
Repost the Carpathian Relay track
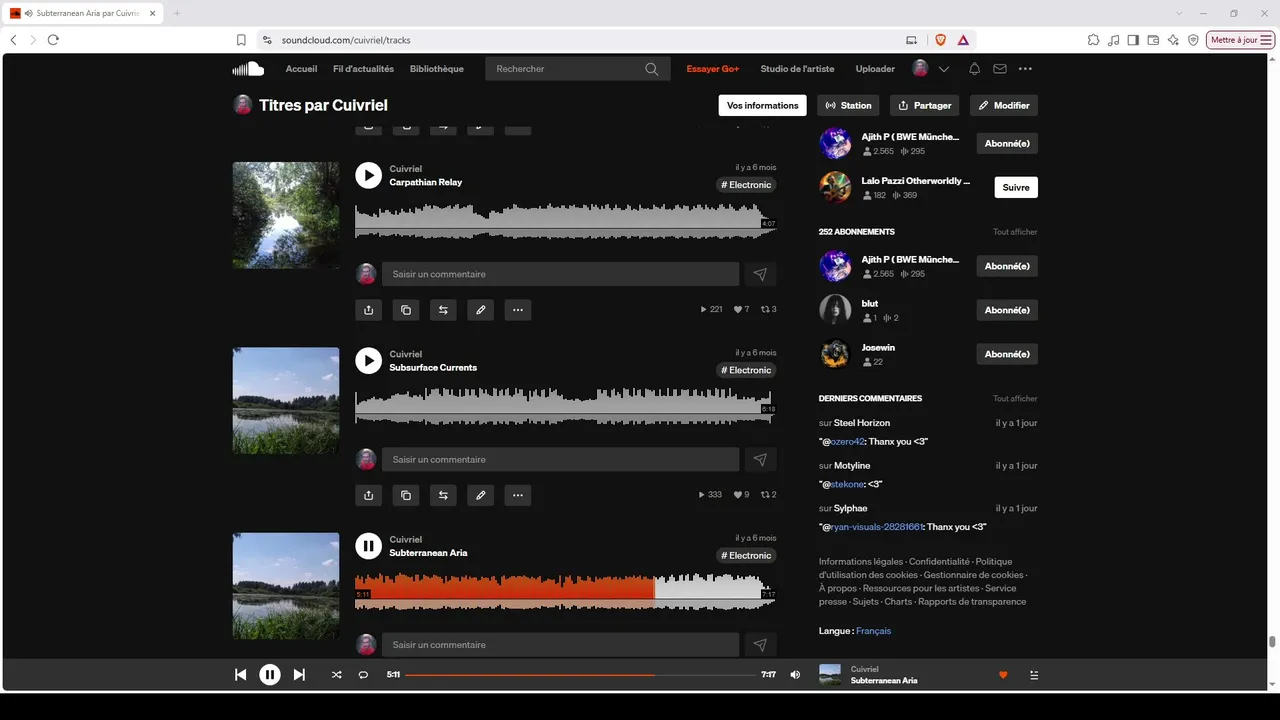pos(443,310)
